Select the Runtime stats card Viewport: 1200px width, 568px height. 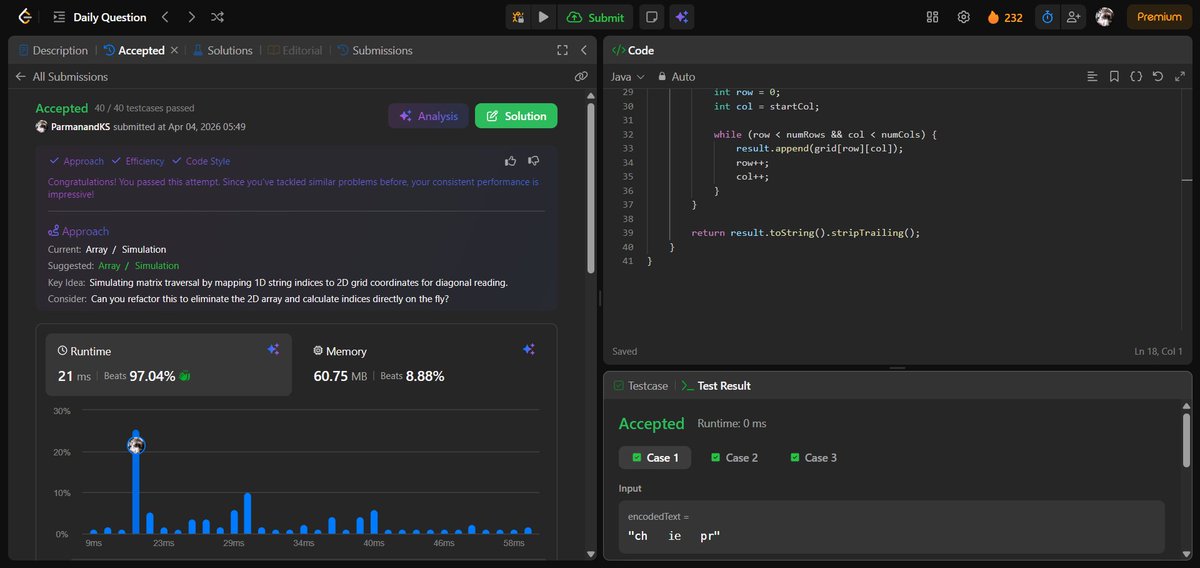point(169,364)
